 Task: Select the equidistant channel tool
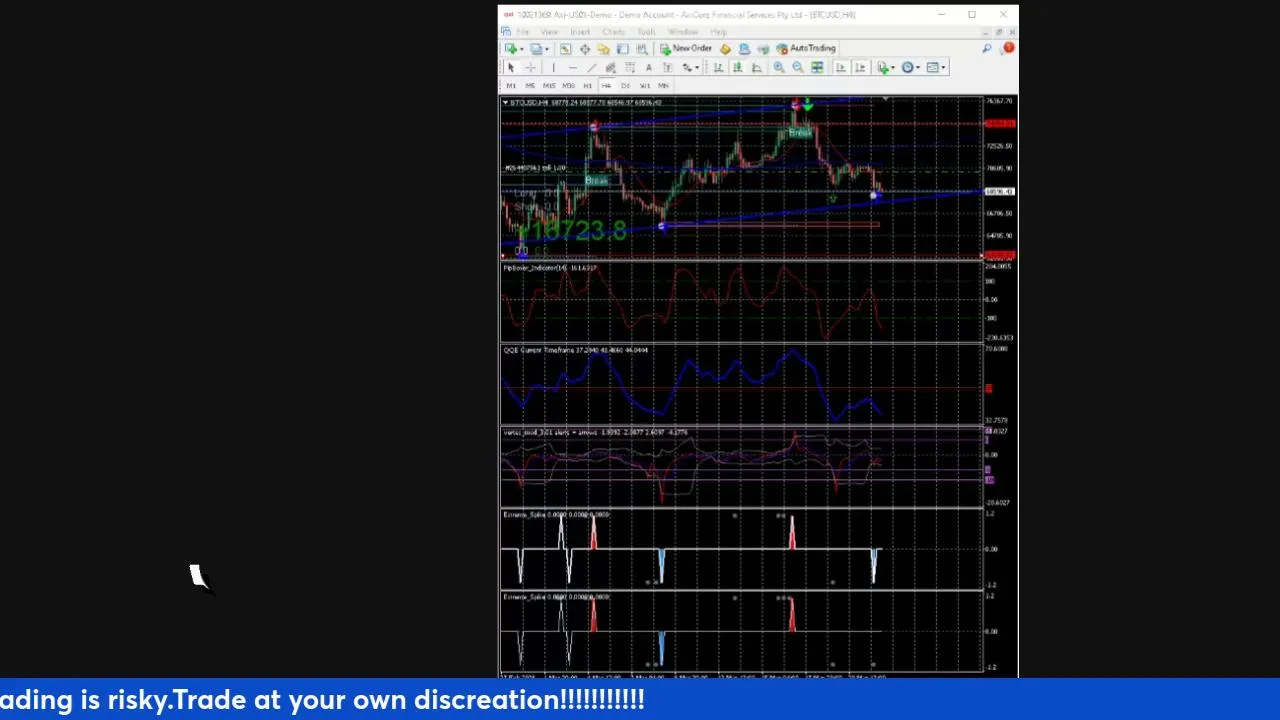(x=611, y=68)
